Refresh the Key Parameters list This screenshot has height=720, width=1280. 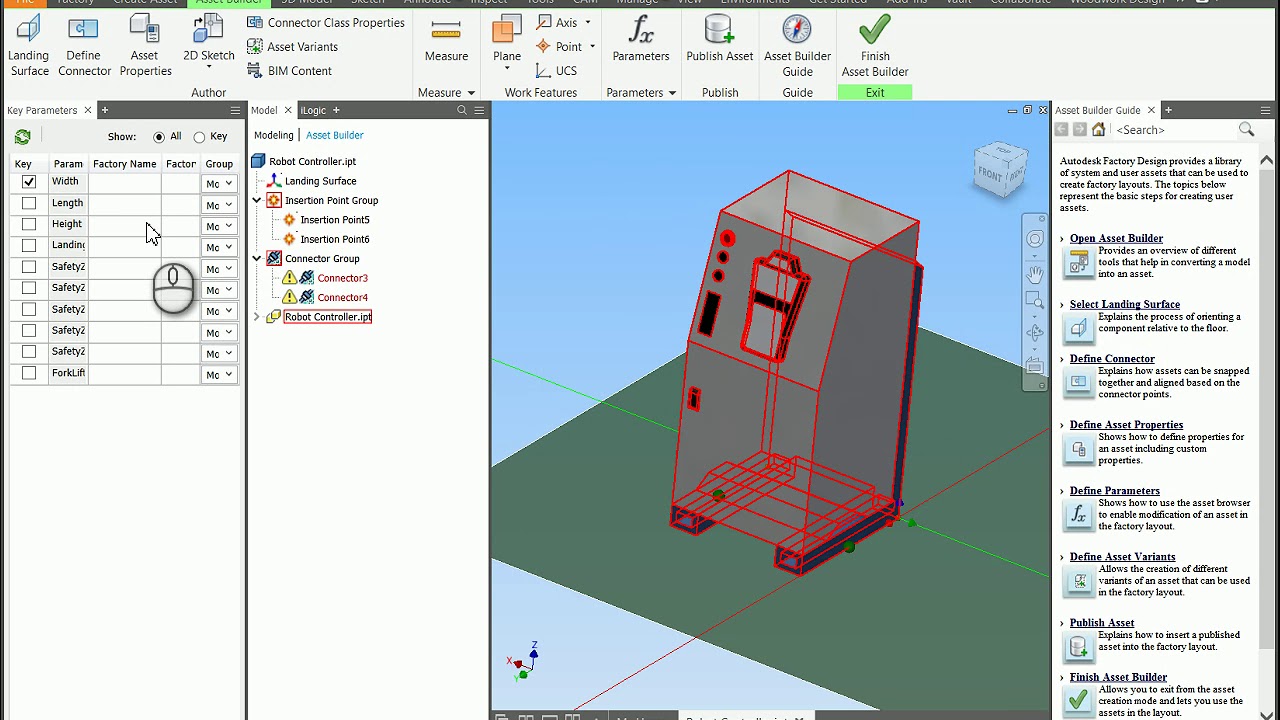[x=22, y=137]
